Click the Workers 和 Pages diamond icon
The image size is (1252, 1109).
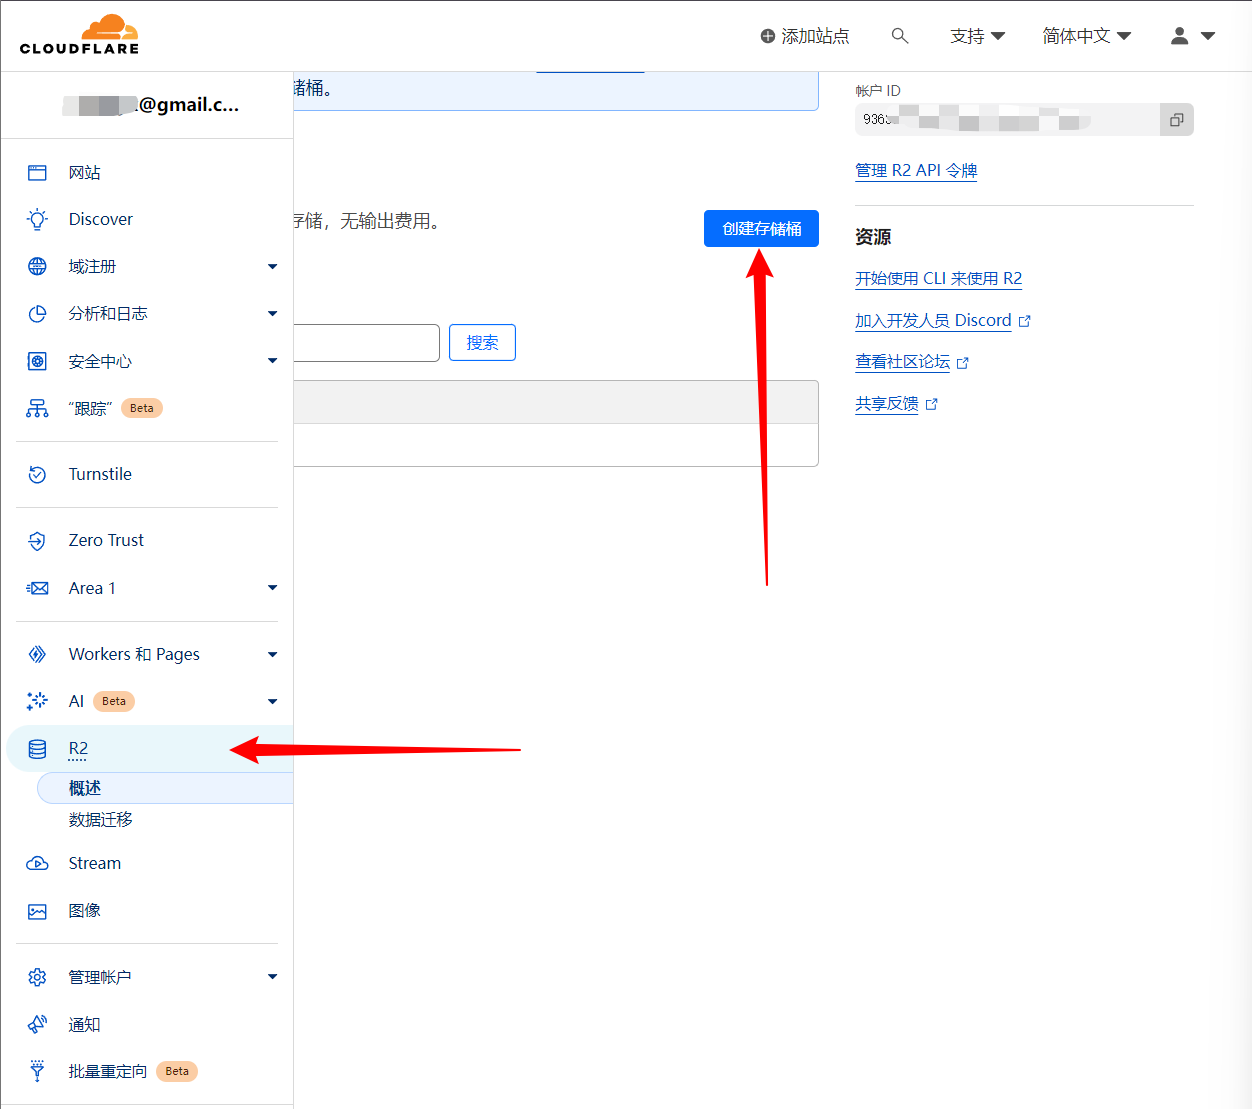tap(37, 654)
